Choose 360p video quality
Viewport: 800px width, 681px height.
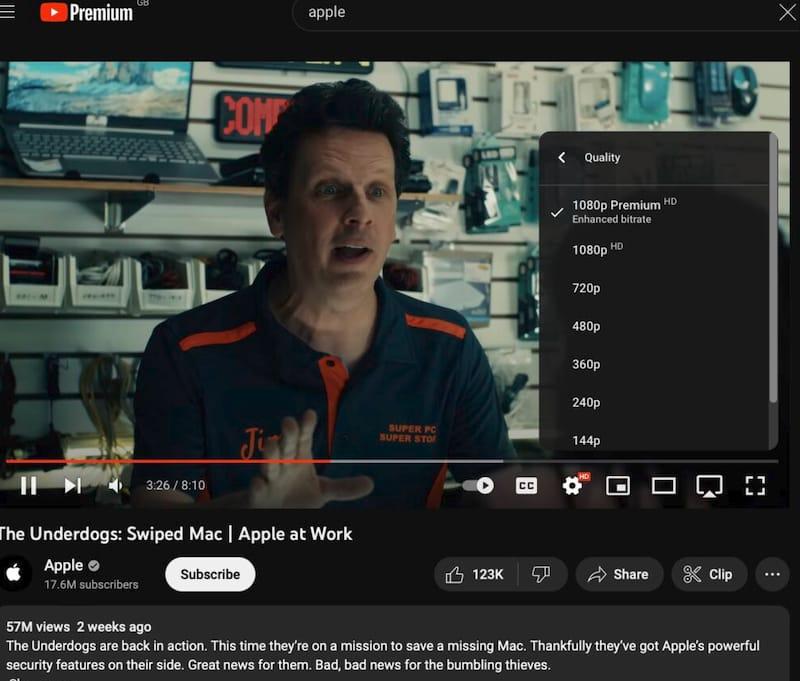(655, 365)
